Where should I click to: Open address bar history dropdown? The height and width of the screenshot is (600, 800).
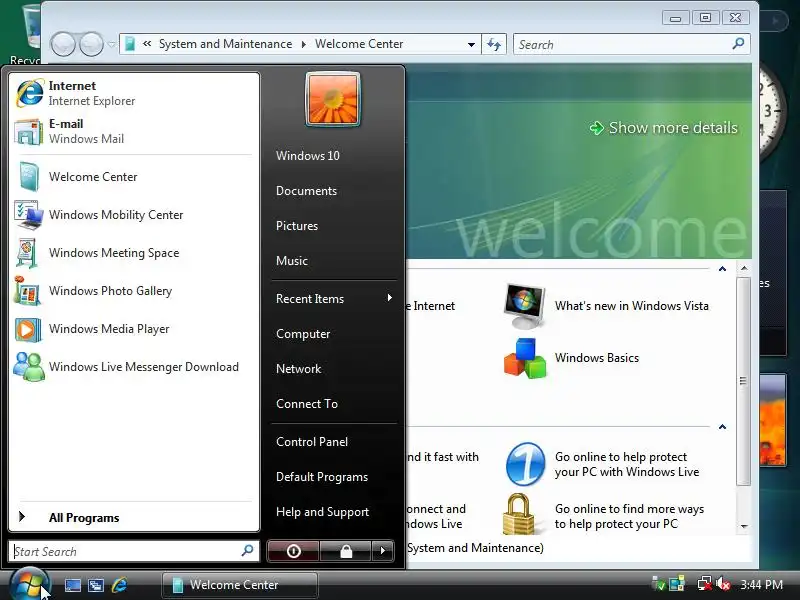pyautogui.click(x=471, y=44)
